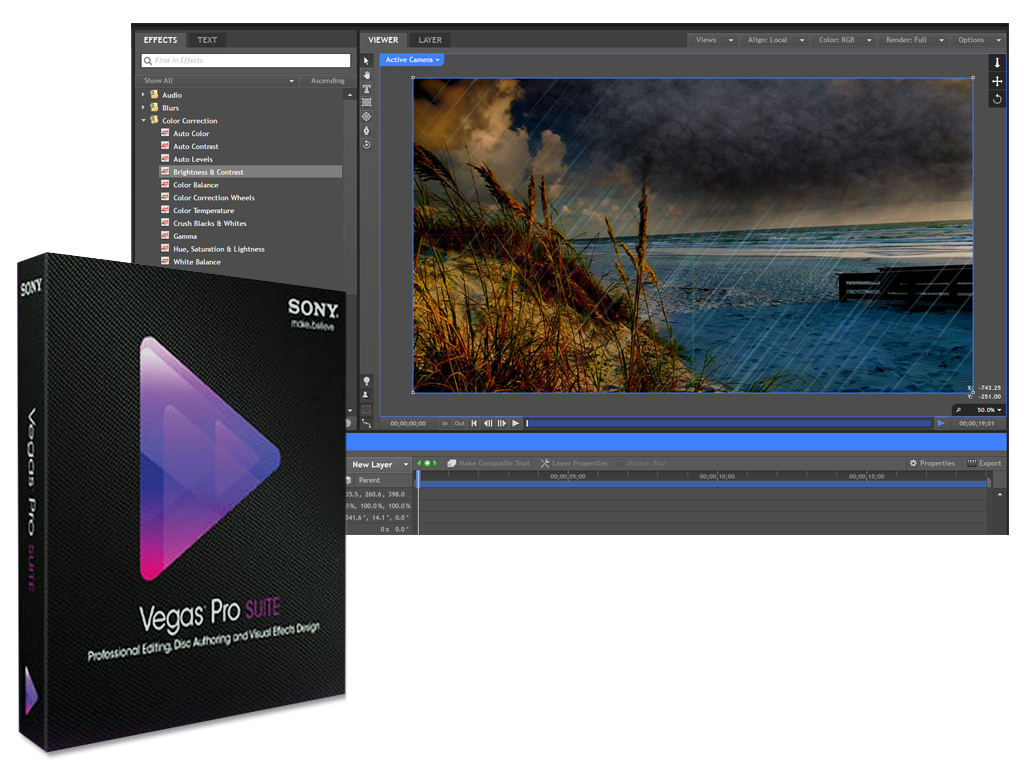The image size is (1024, 768).
Task: Expand the Audio effects folder
Action: click(143, 95)
